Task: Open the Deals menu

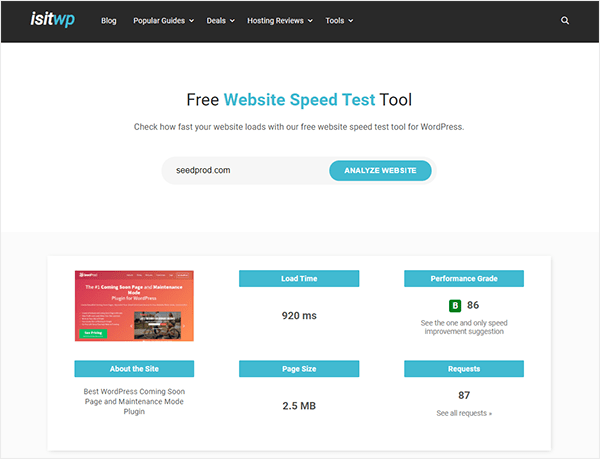Action: (220, 21)
